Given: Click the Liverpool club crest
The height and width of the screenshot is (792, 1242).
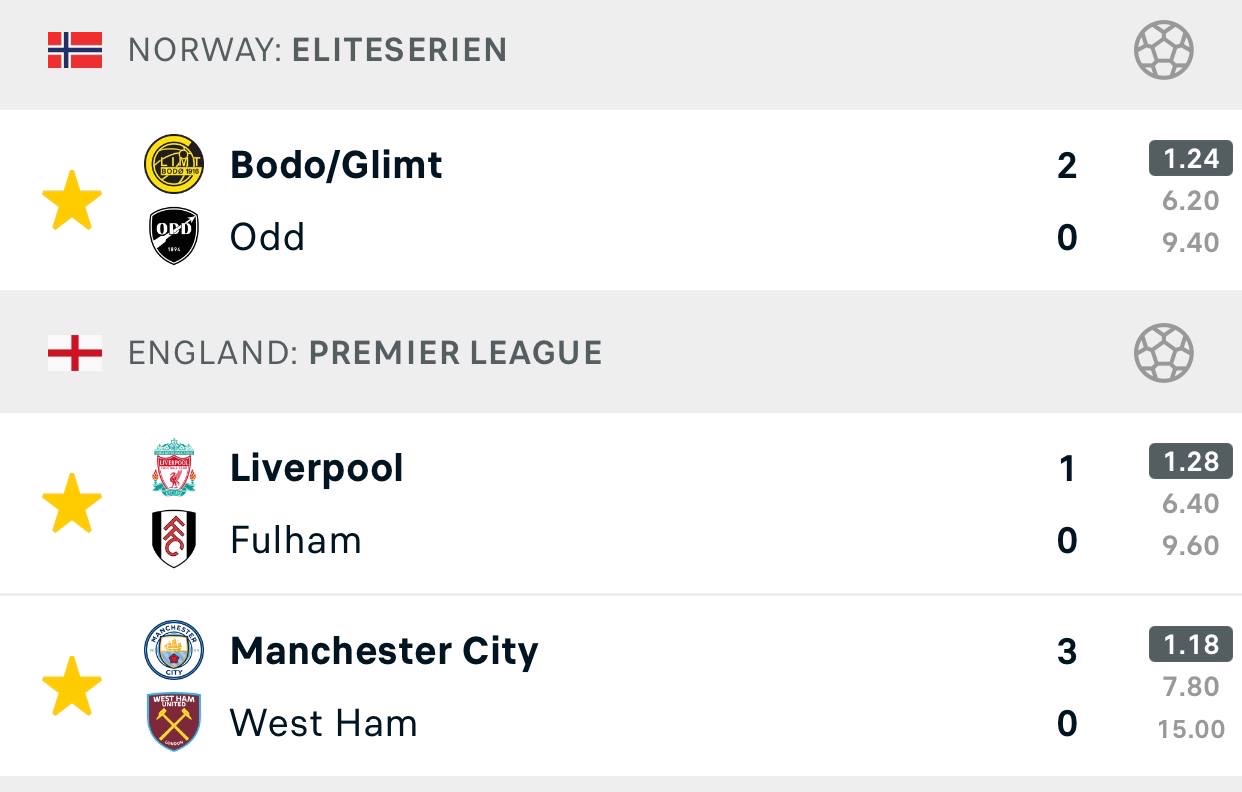Looking at the screenshot, I should pos(174,466).
